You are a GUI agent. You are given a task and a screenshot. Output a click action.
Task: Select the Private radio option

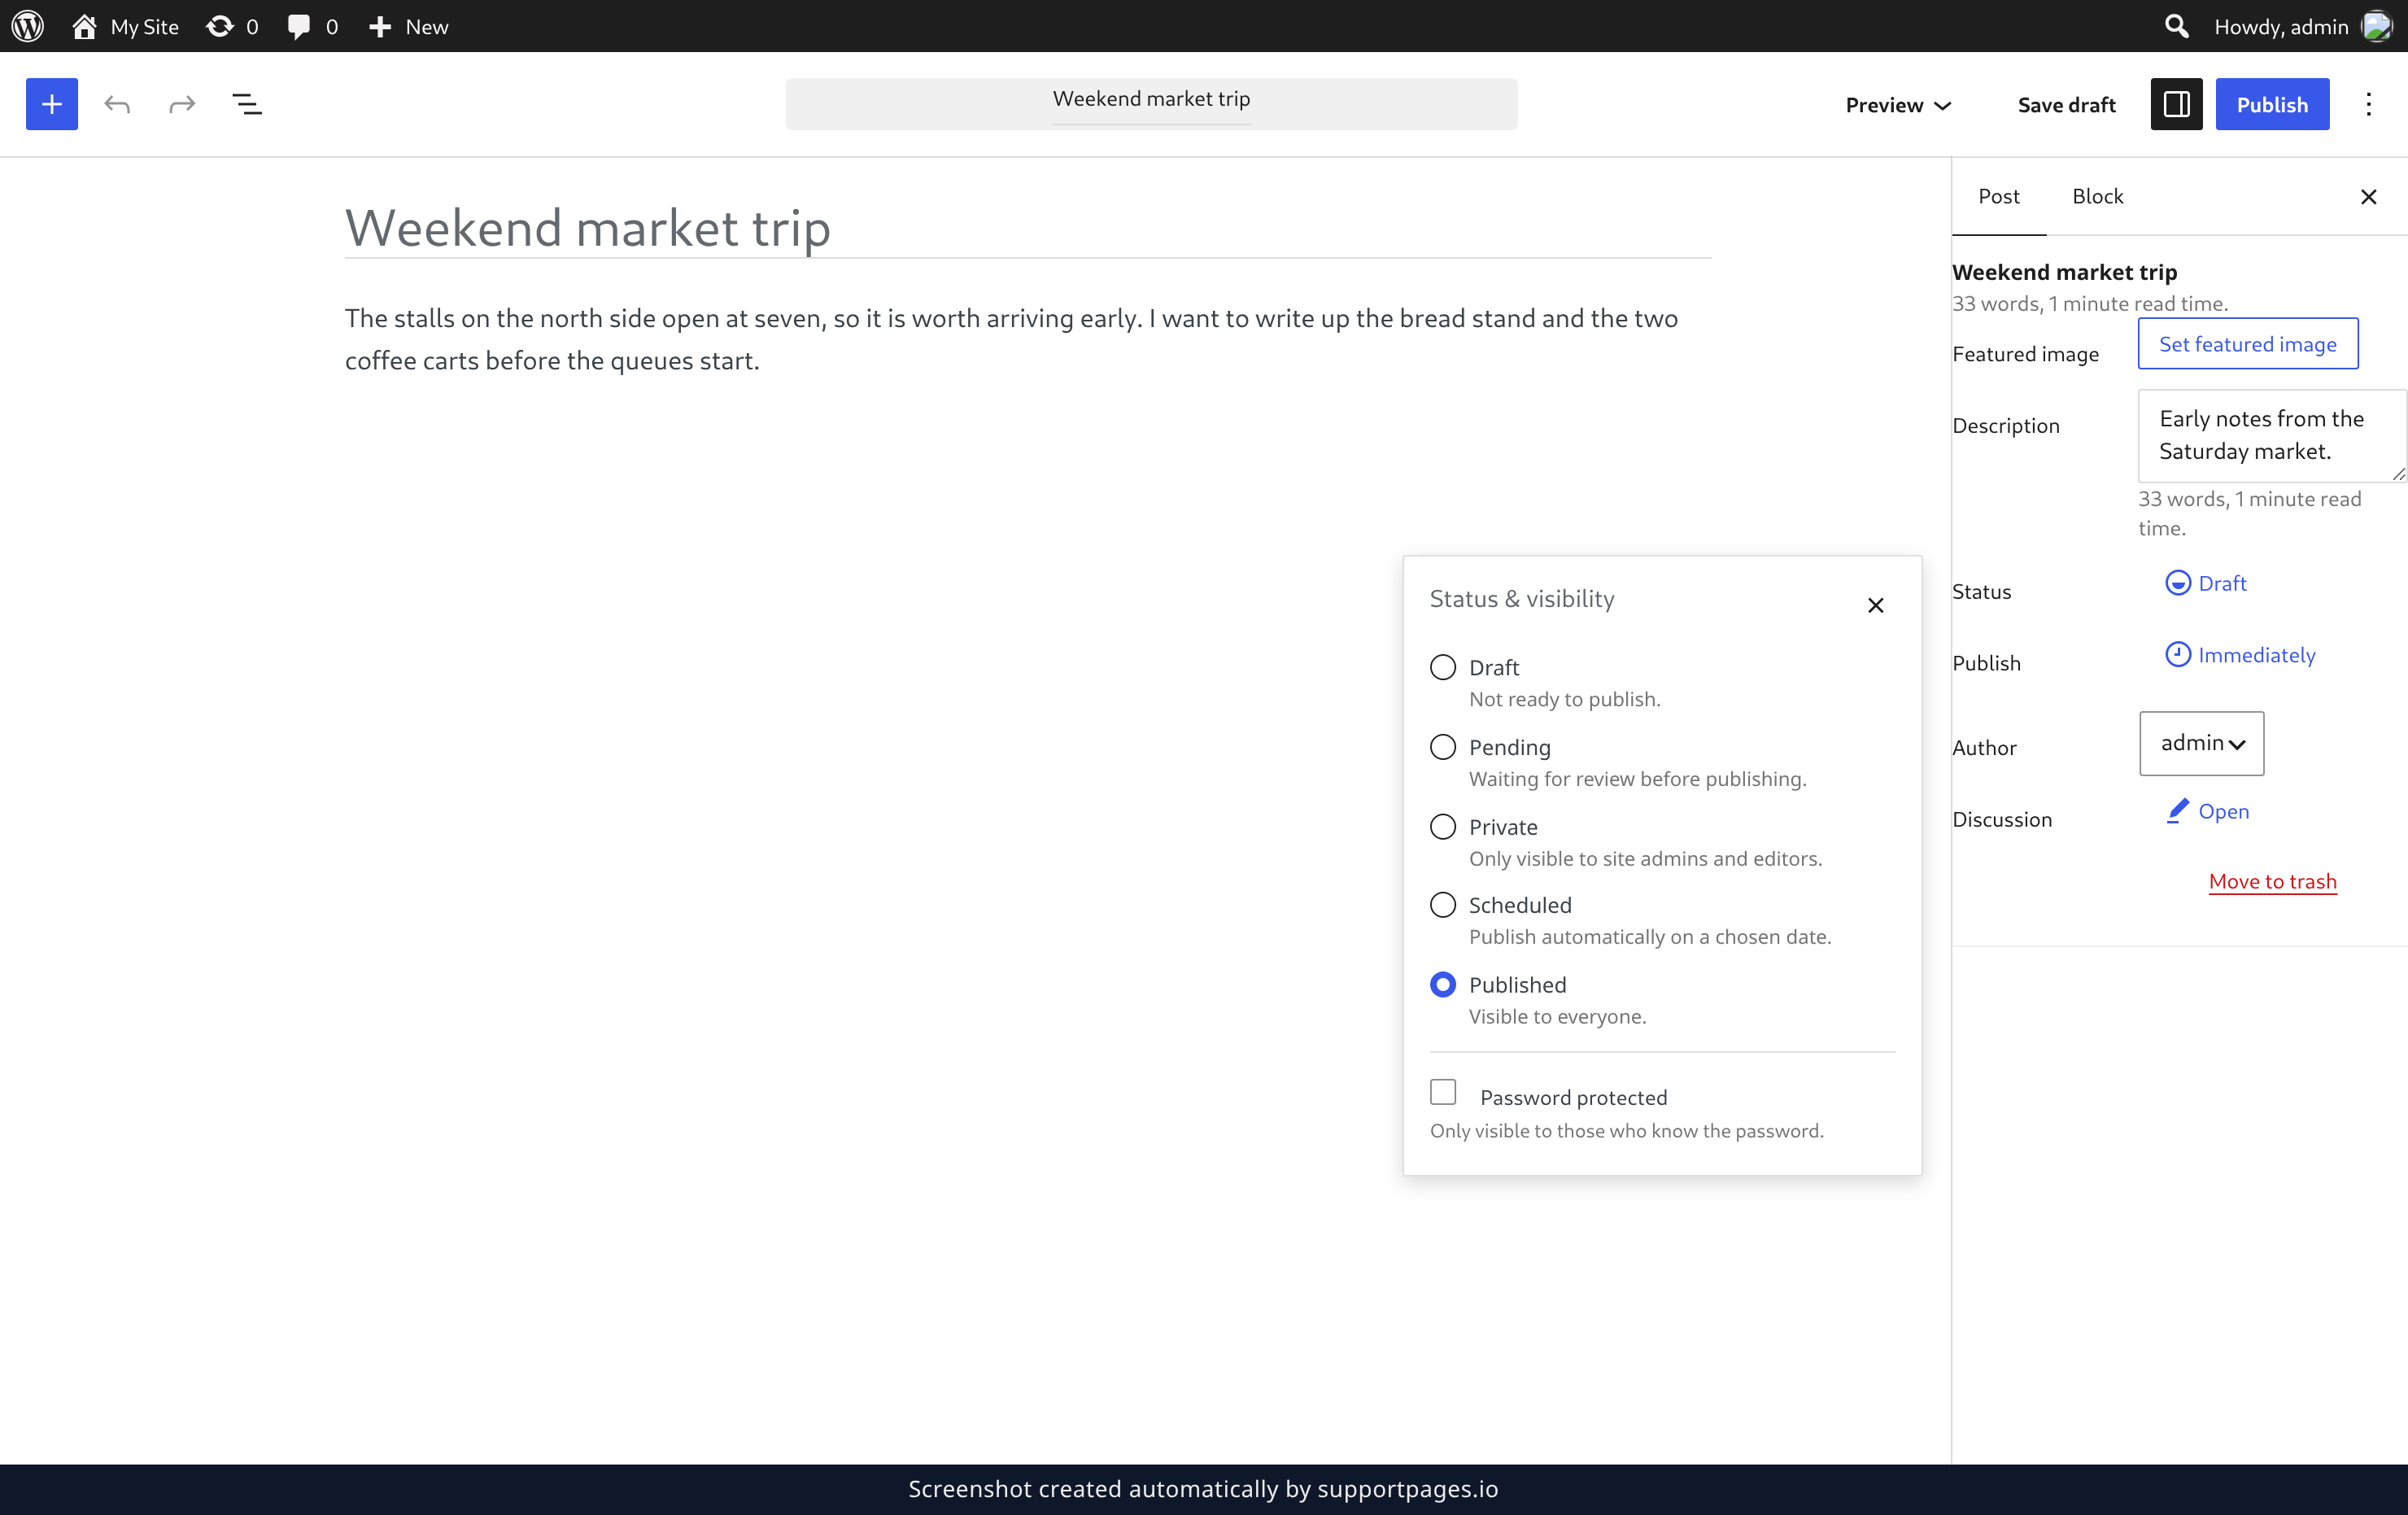(x=1442, y=827)
